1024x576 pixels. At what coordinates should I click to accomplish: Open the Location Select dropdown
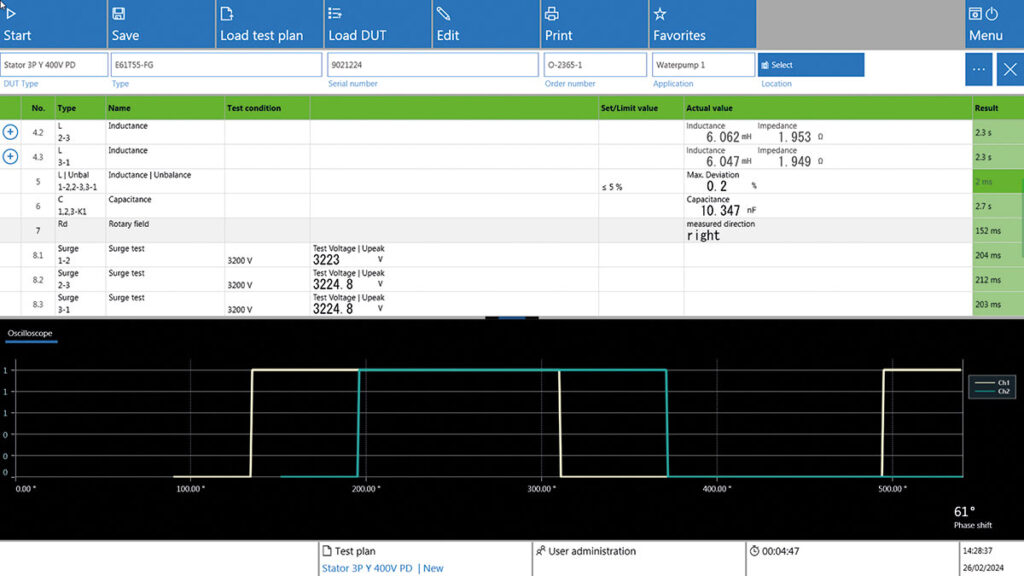tap(810, 65)
